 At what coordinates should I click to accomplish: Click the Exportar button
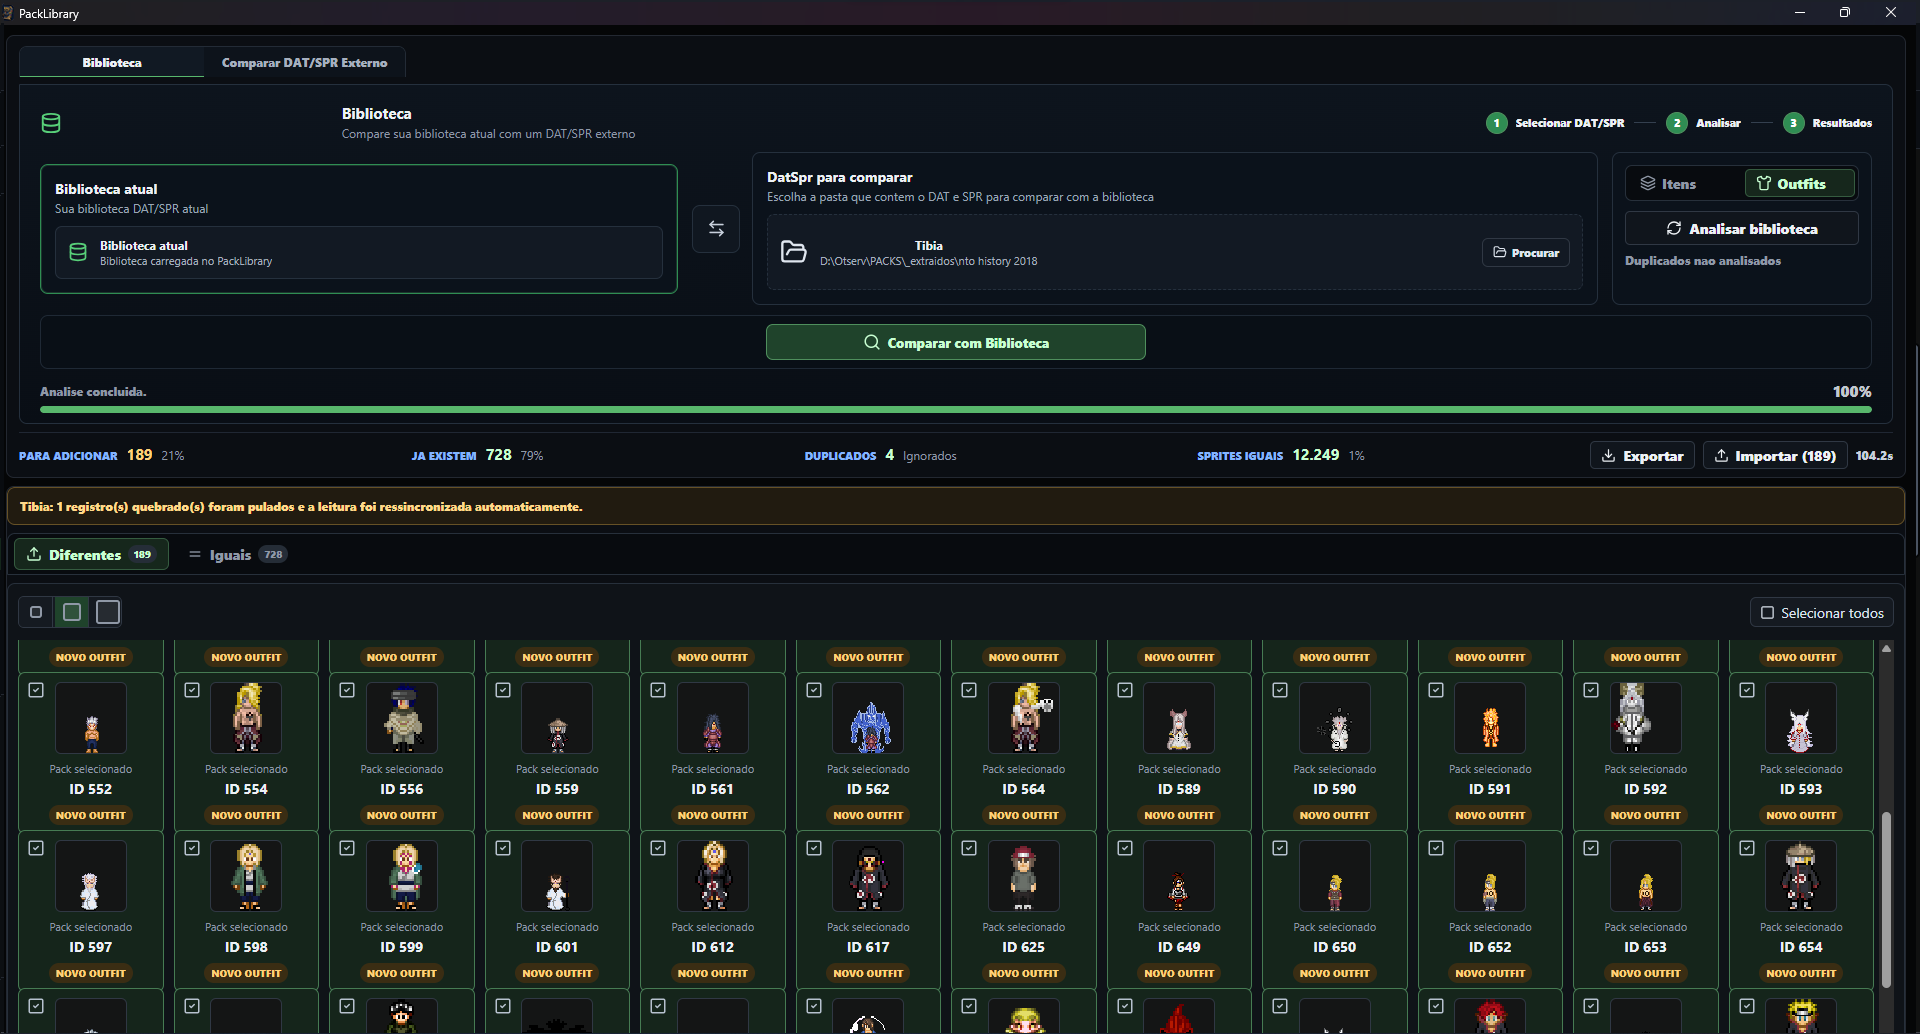click(1642, 455)
